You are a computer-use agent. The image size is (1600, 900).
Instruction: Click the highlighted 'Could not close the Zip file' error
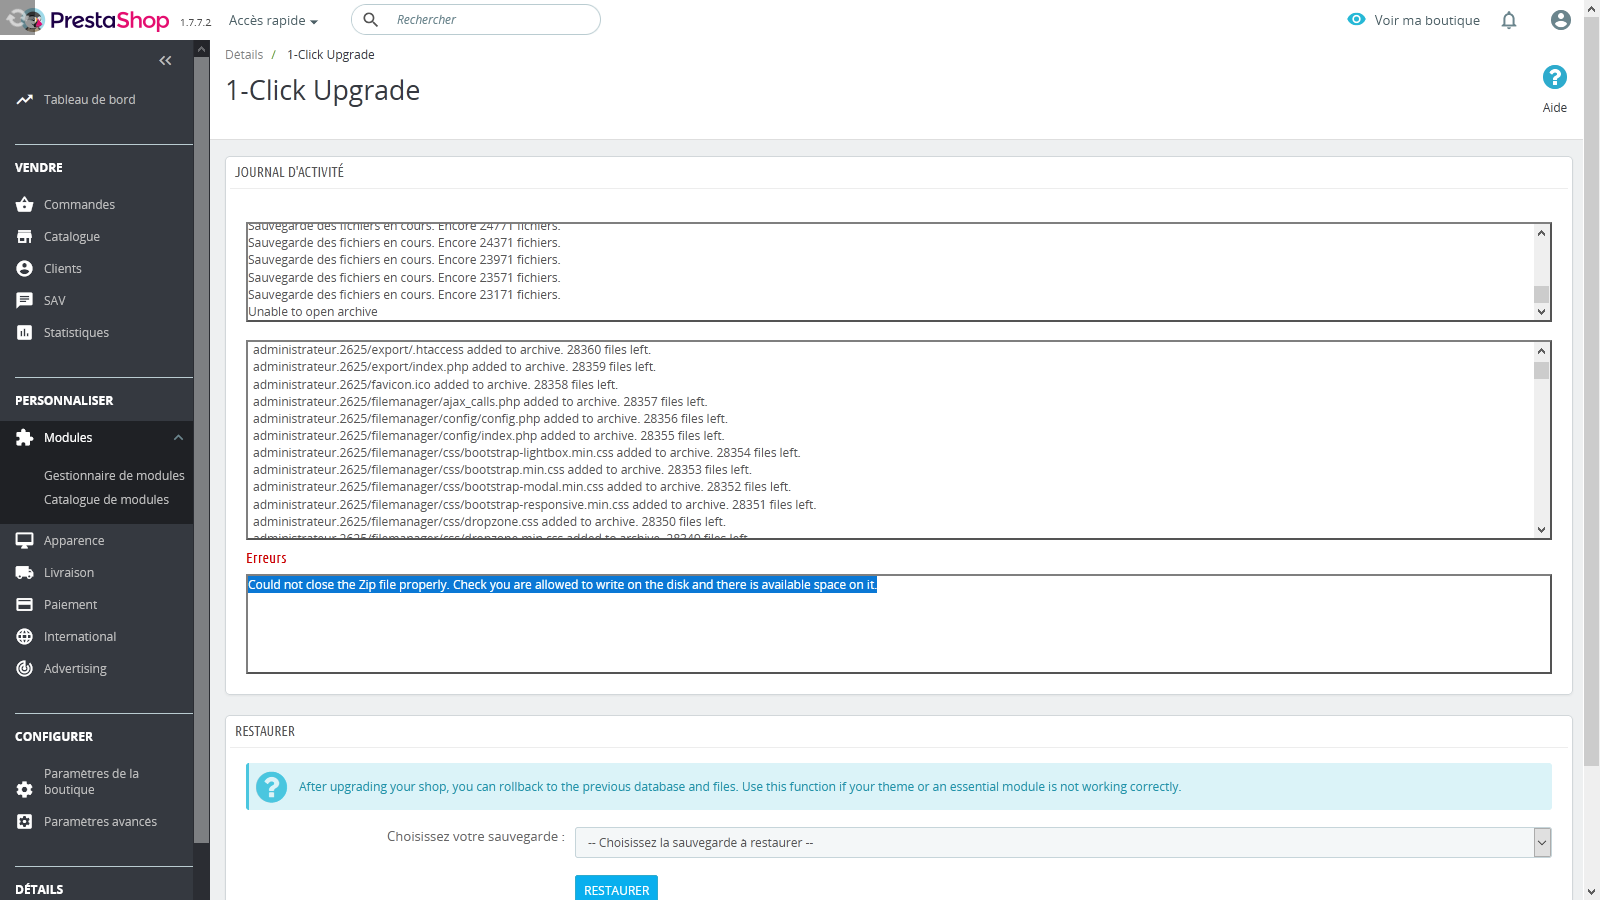(562, 585)
